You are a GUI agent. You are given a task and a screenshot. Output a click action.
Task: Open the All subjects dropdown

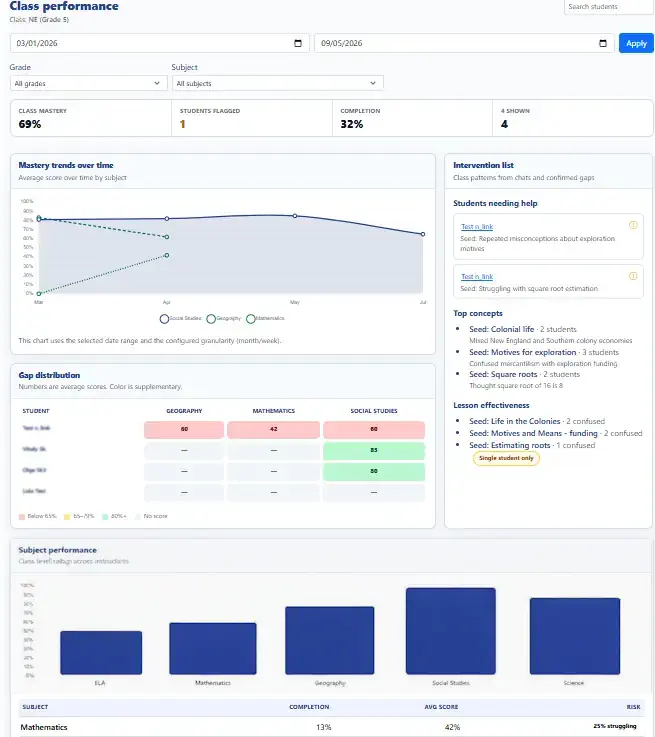click(277, 83)
